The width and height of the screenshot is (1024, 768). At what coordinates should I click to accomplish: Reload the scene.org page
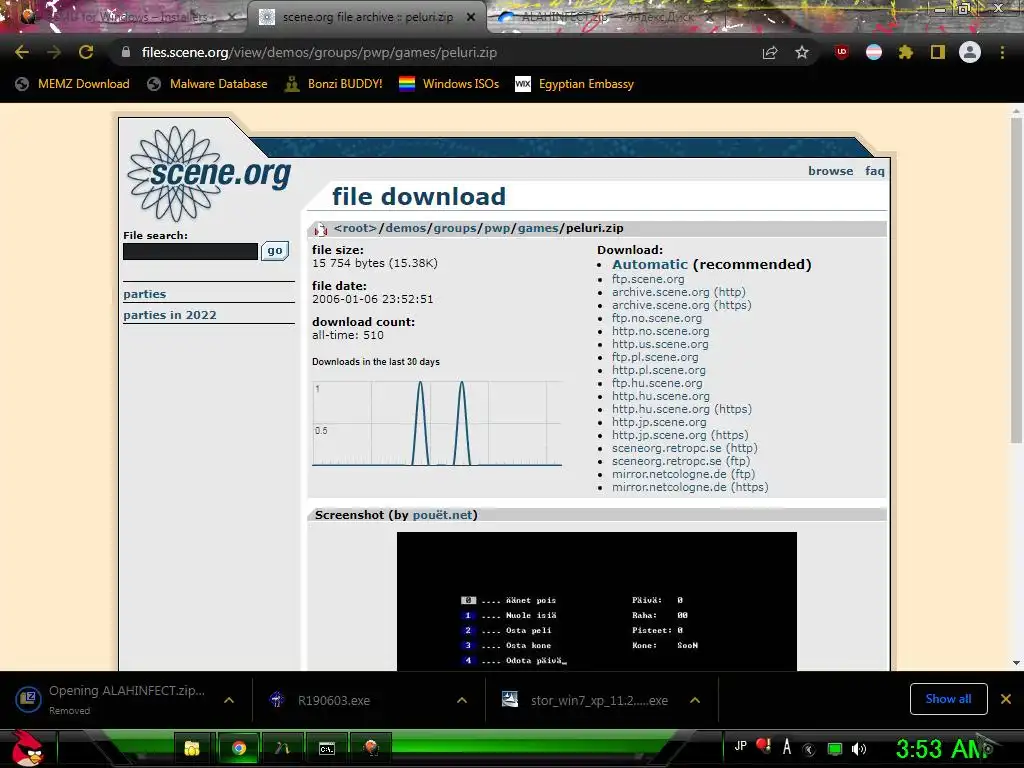[x=86, y=52]
